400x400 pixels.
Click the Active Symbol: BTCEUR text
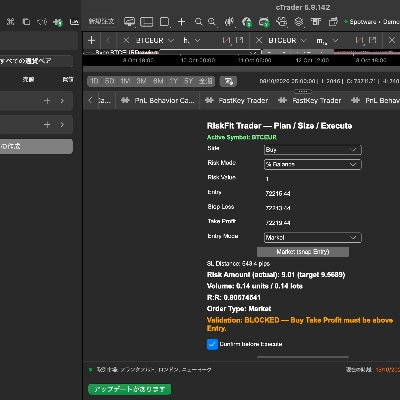tap(242, 137)
